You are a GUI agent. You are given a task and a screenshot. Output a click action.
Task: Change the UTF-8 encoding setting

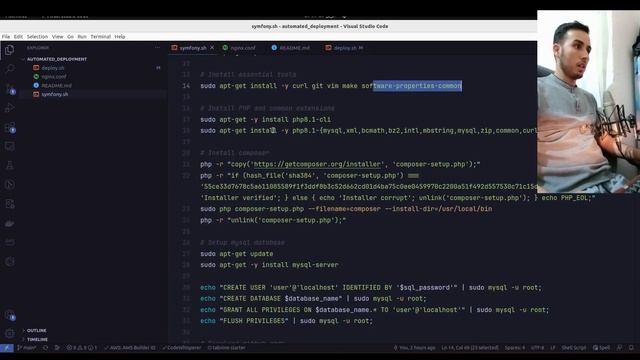pyautogui.click(x=537, y=348)
